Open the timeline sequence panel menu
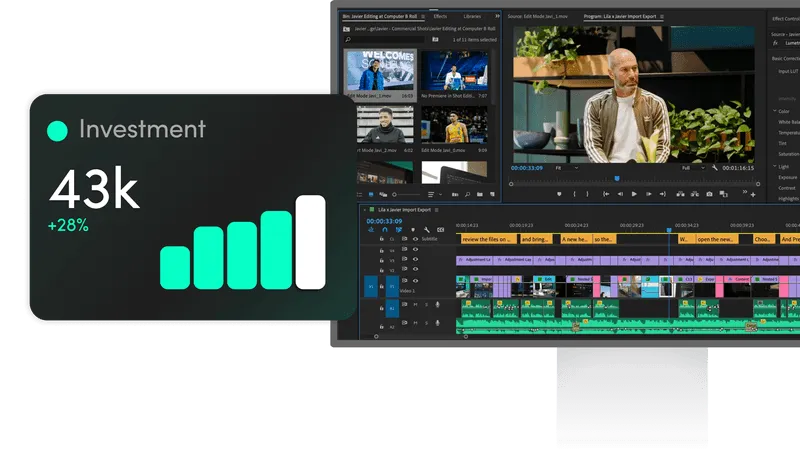The width and height of the screenshot is (800, 450). click(x=436, y=210)
